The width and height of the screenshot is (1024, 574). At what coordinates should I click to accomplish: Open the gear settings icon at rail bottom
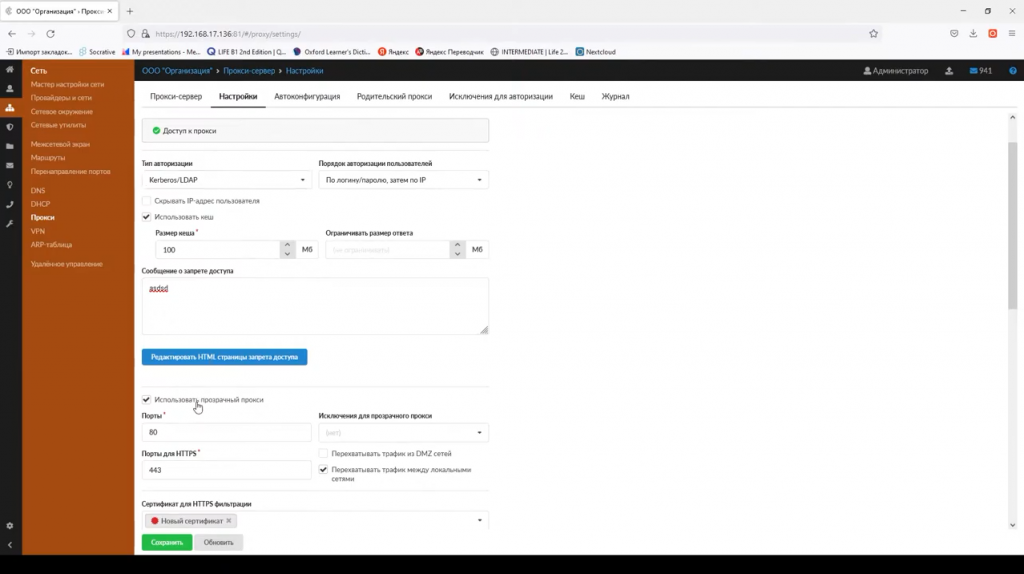click(10, 526)
